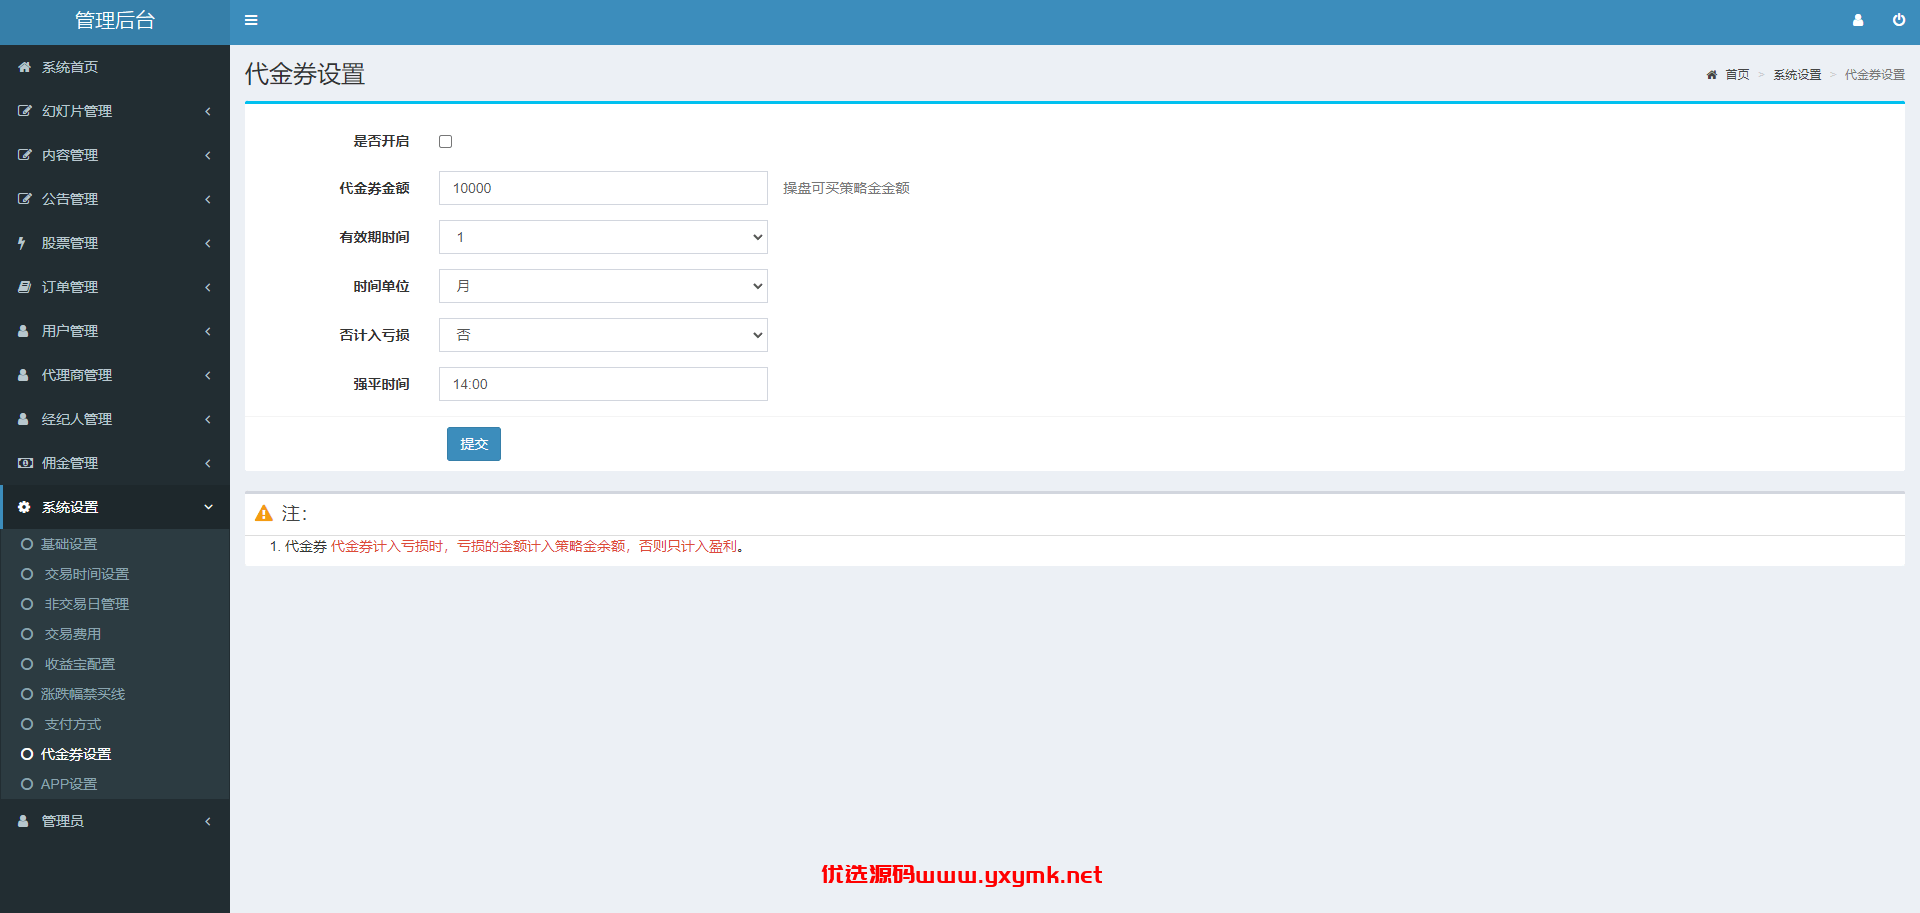1920x913 pixels.
Task: Enable the 是否开启 checkbox
Action: (446, 142)
